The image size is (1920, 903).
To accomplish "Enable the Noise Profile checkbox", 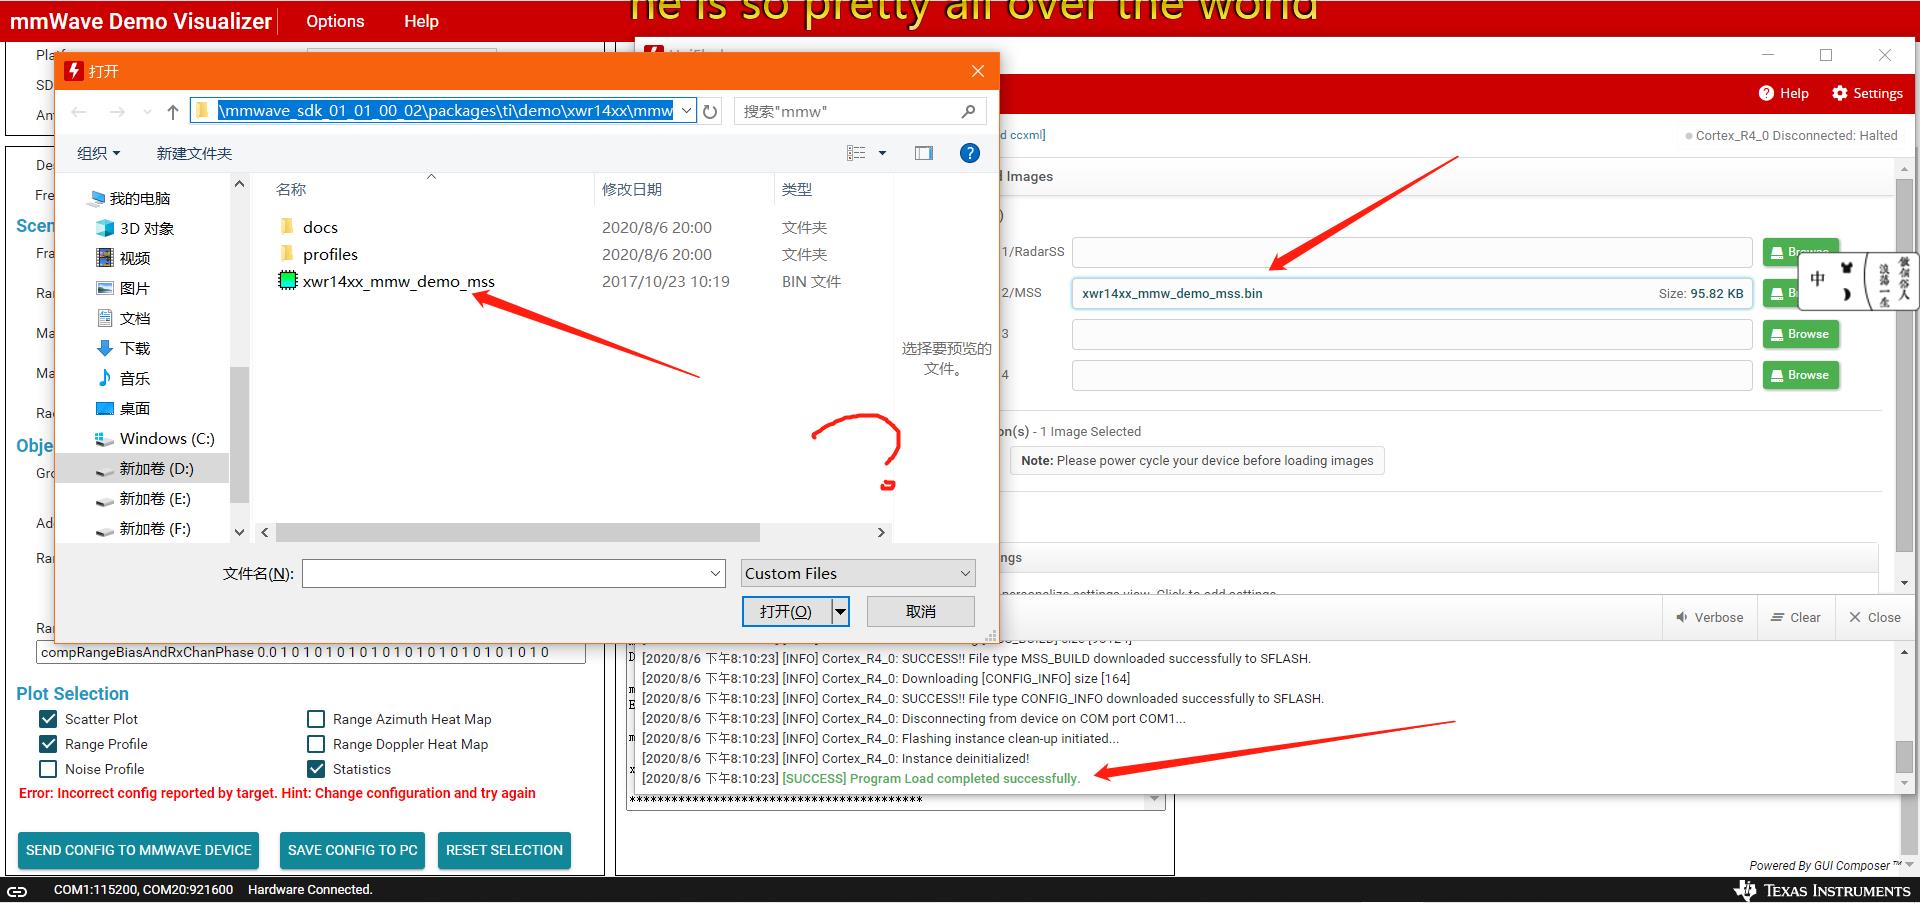I will [x=48, y=769].
